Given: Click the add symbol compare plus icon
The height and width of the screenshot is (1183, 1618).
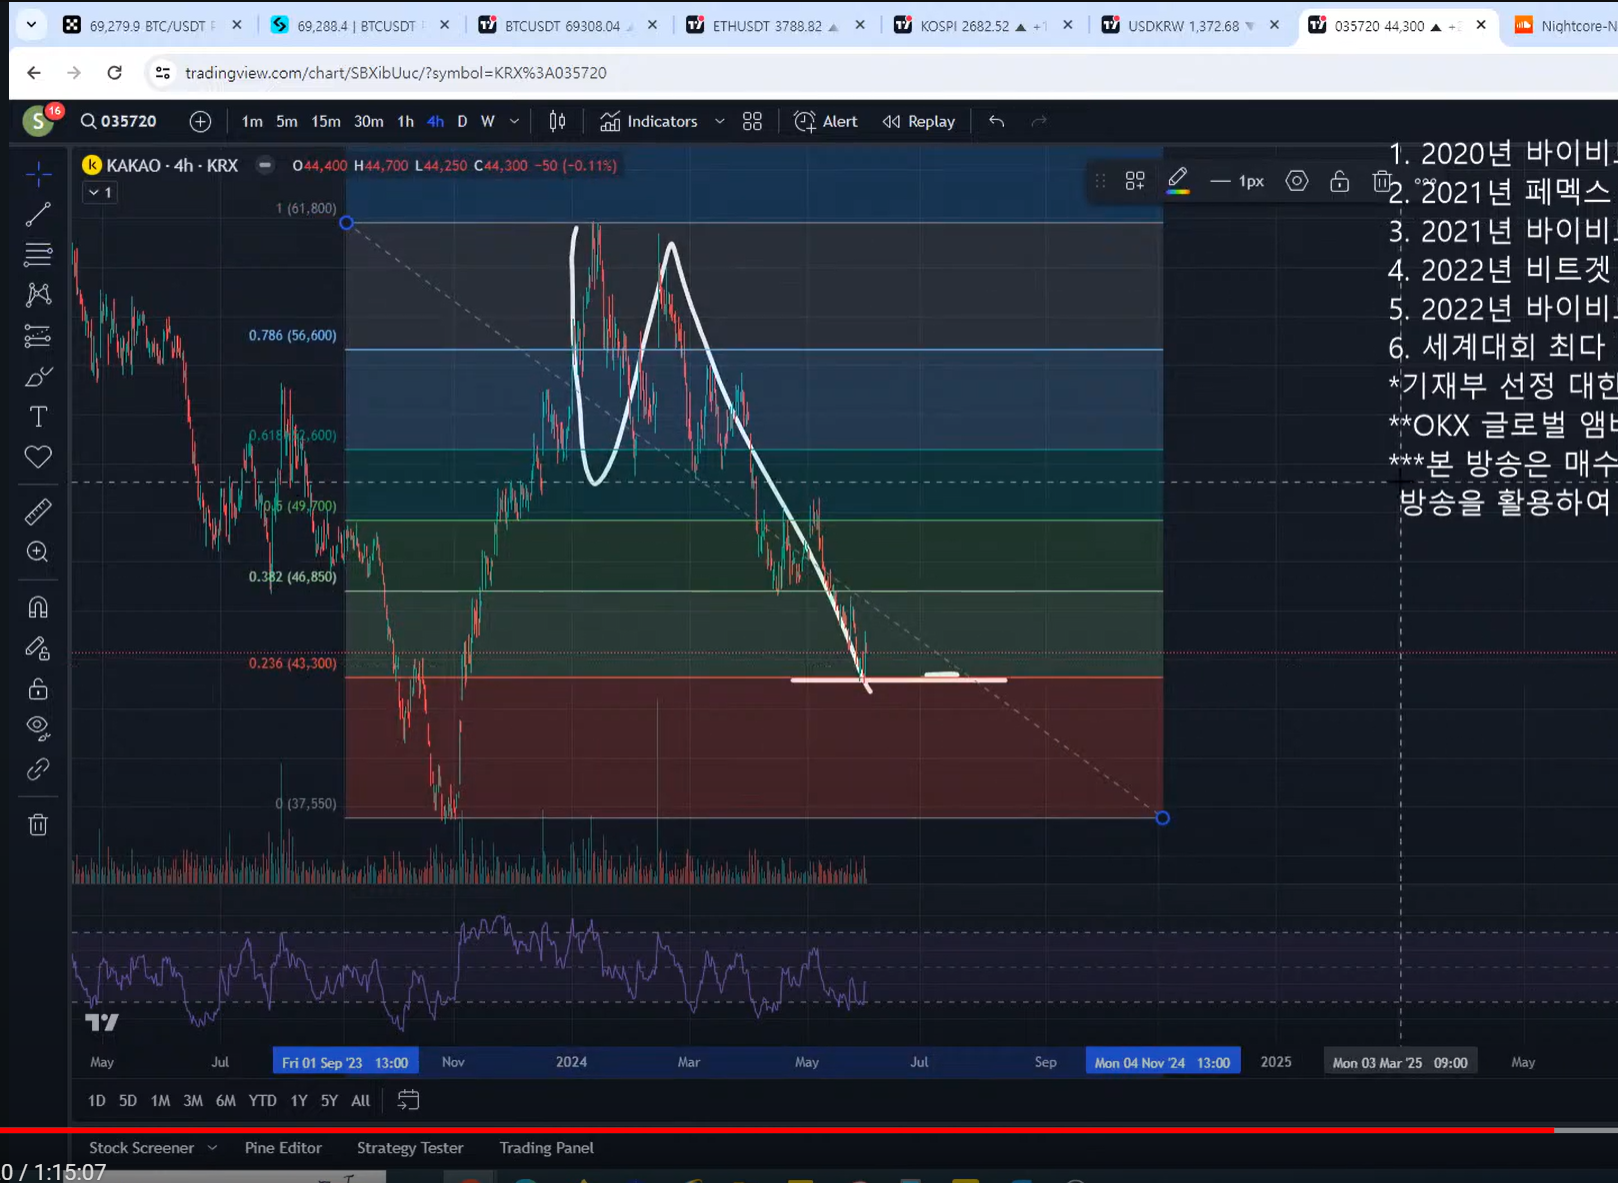Looking at the screenshot, I should pos(200,121).
